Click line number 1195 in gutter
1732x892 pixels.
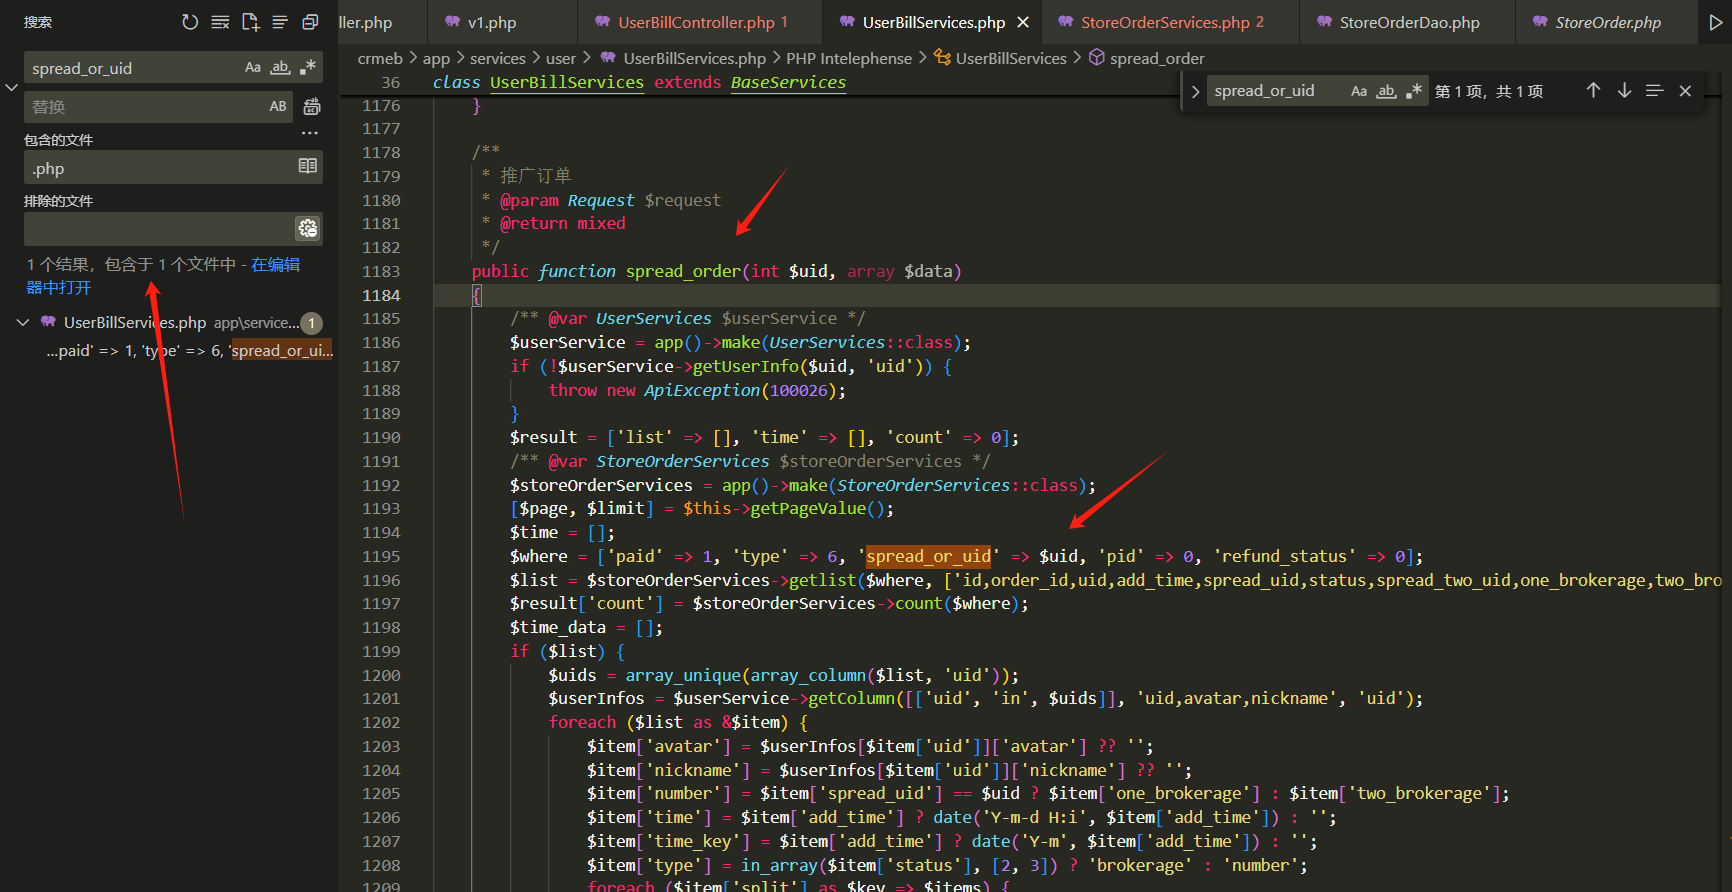click(x=381, y=556)
